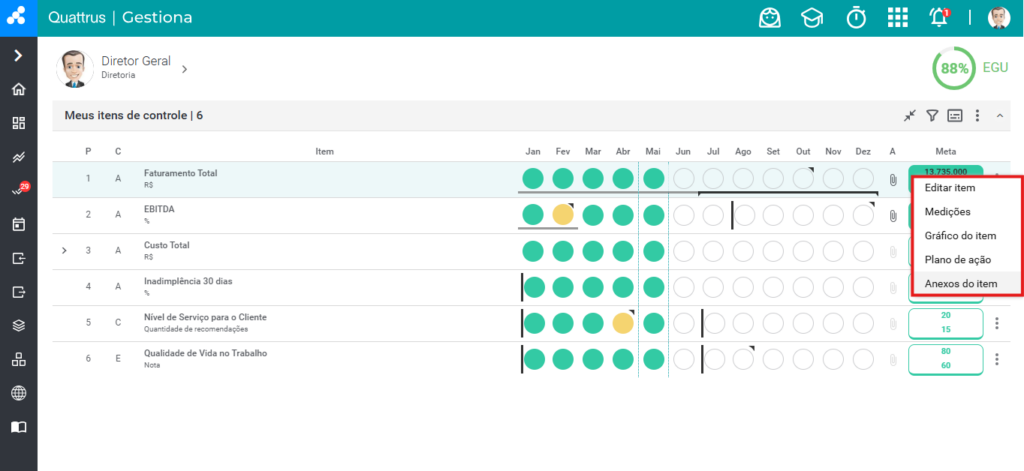Open Qualidade de Vida no Trabalho item

point(206,353)
